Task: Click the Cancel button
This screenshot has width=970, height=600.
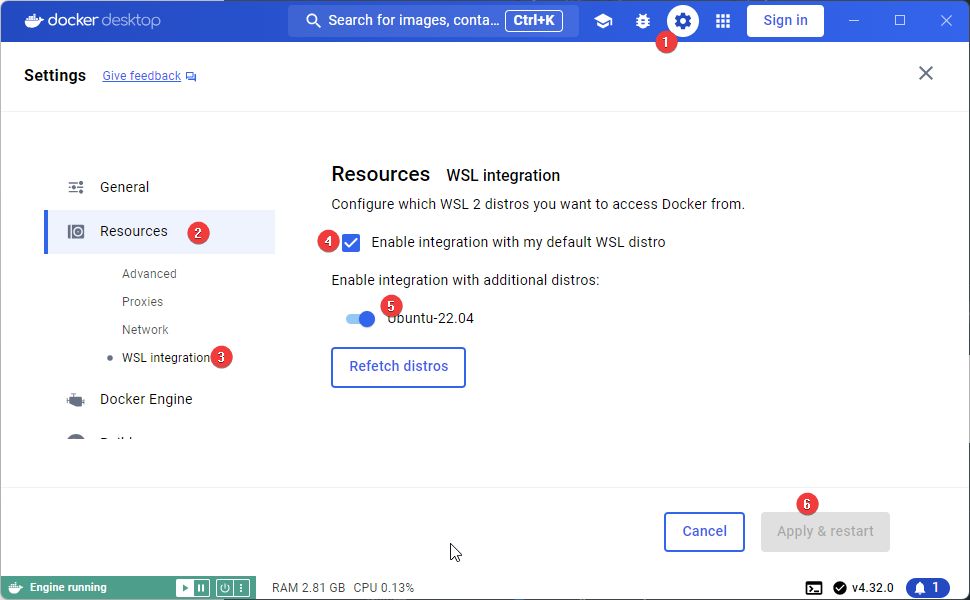Action: click(704, 531)
